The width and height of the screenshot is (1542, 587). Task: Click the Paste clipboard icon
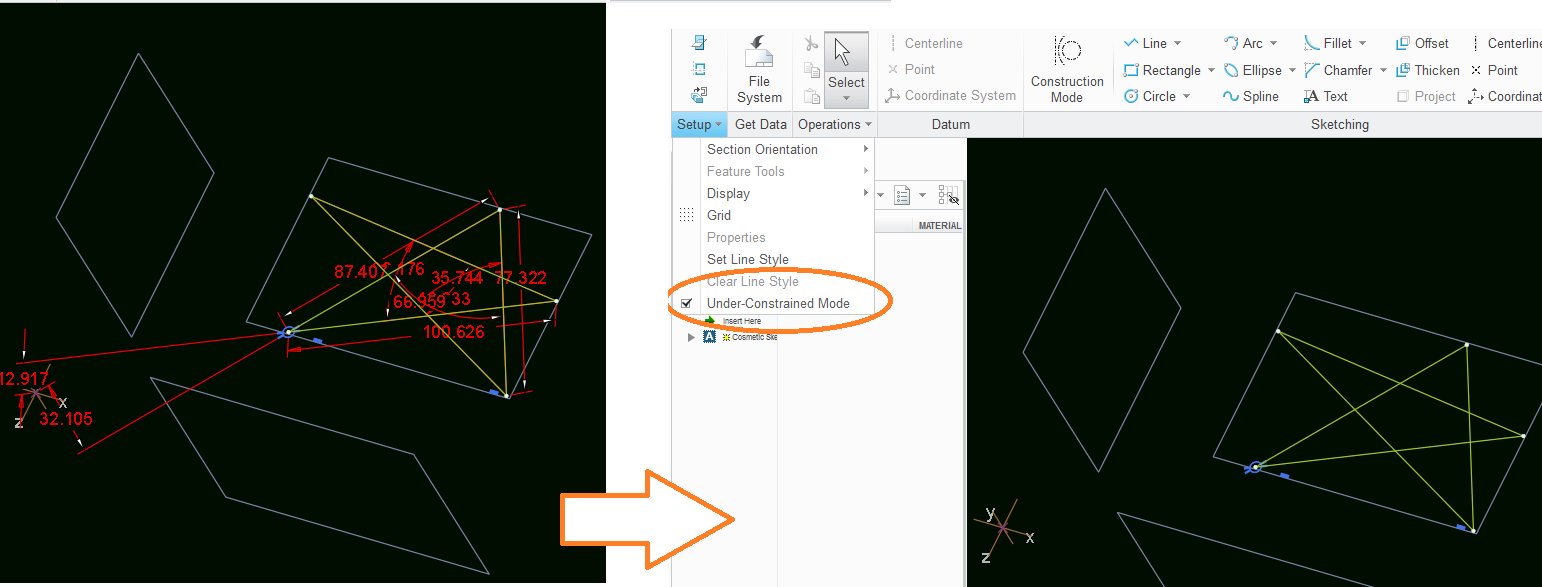coord(811,95)
